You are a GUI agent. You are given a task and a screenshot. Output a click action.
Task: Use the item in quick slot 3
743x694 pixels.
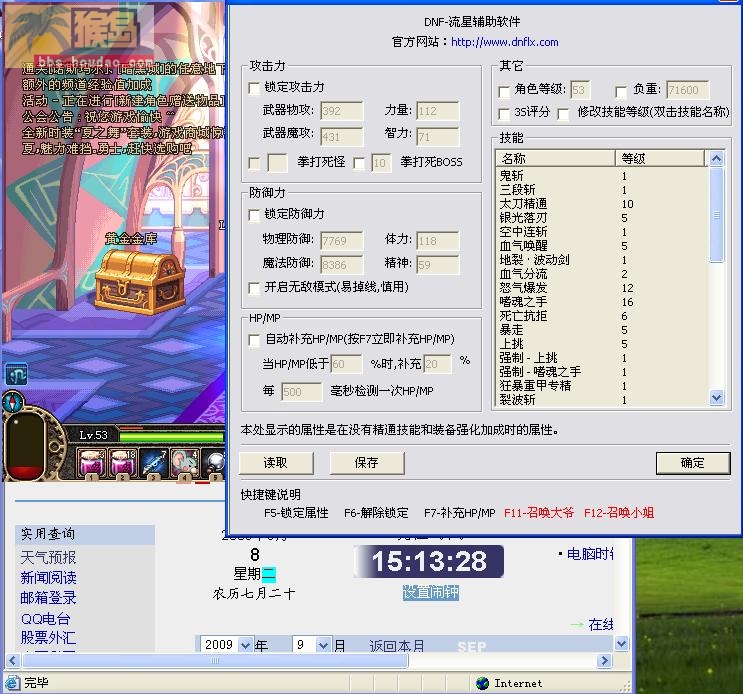click(x=154, y=463)
